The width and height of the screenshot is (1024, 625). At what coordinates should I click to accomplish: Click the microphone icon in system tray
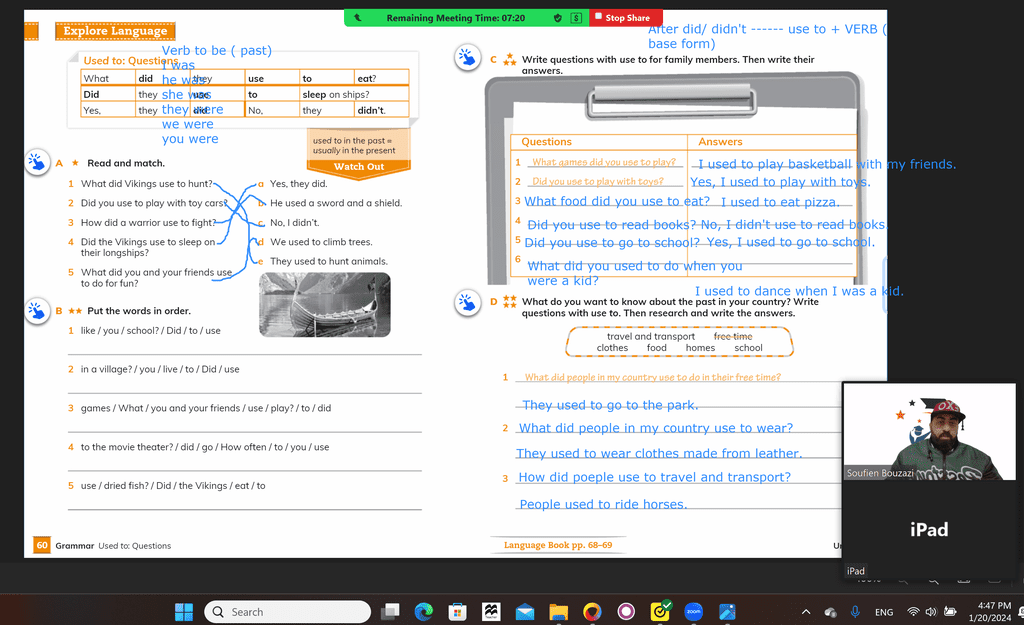(x=855, y=612)
